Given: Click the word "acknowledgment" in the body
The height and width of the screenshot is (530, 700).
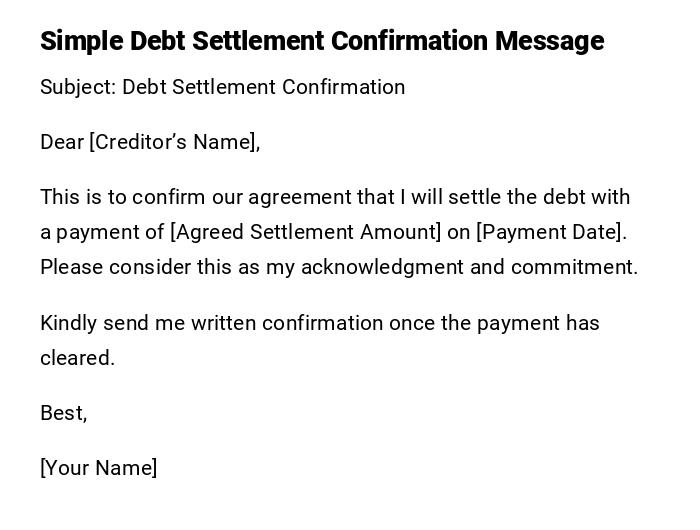Looking at the screenshot, I should tap(382, 267).
